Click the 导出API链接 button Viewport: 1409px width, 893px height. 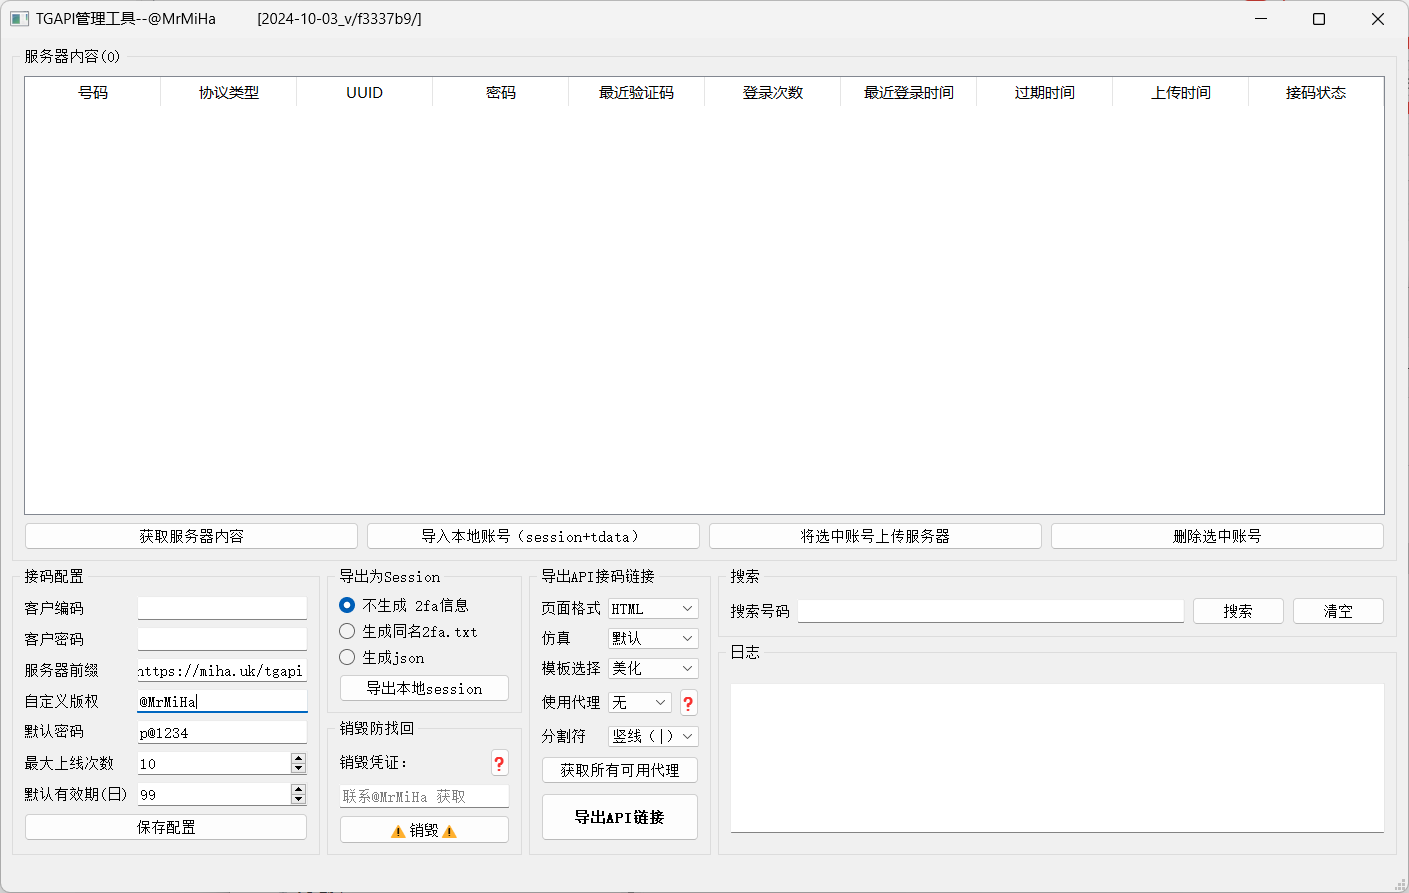(619, 816)
